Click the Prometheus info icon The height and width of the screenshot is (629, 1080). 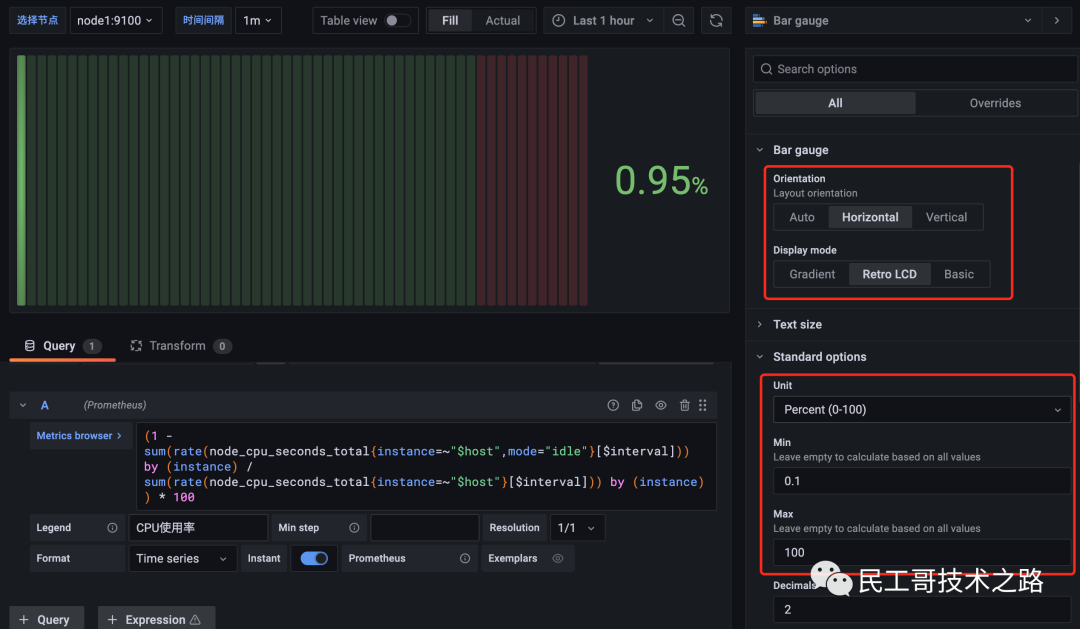point(465,558)
